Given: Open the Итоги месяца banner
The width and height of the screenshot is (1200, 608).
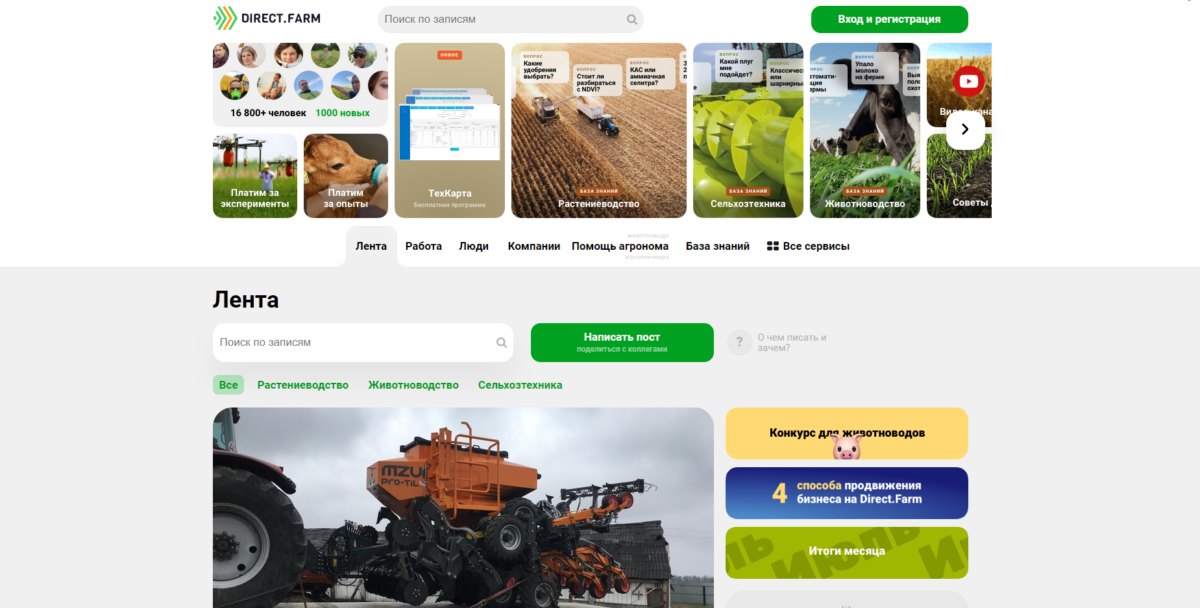Looking at the screenshot, I should pos(846,552).
